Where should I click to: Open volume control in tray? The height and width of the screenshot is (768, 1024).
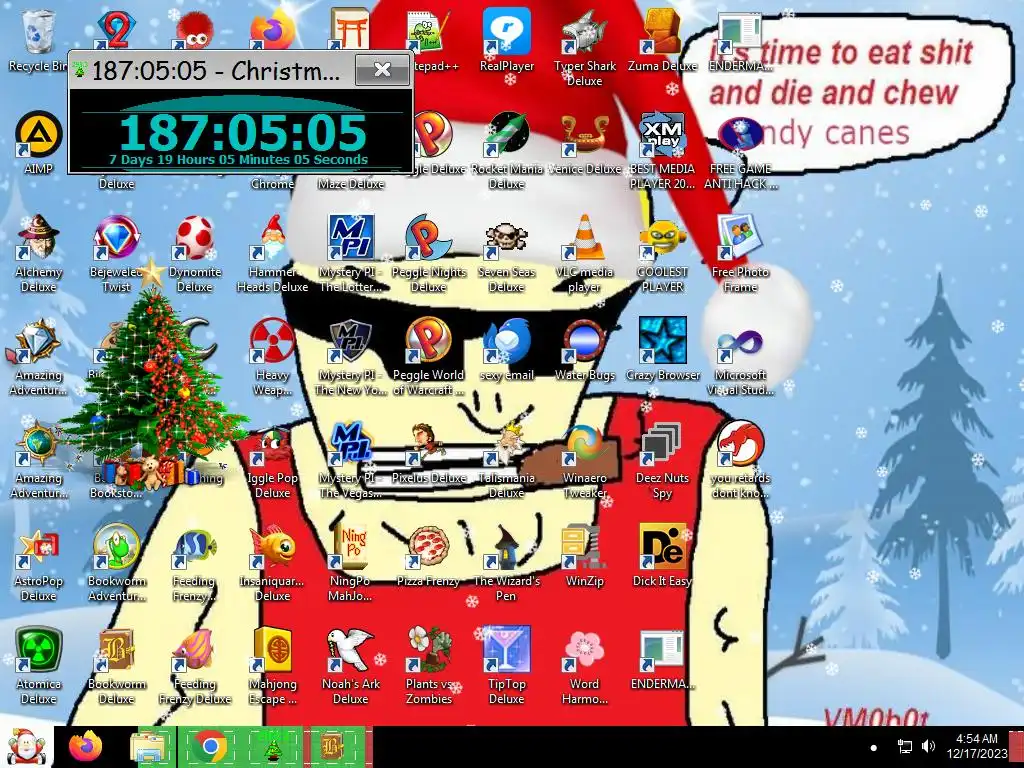928,746
